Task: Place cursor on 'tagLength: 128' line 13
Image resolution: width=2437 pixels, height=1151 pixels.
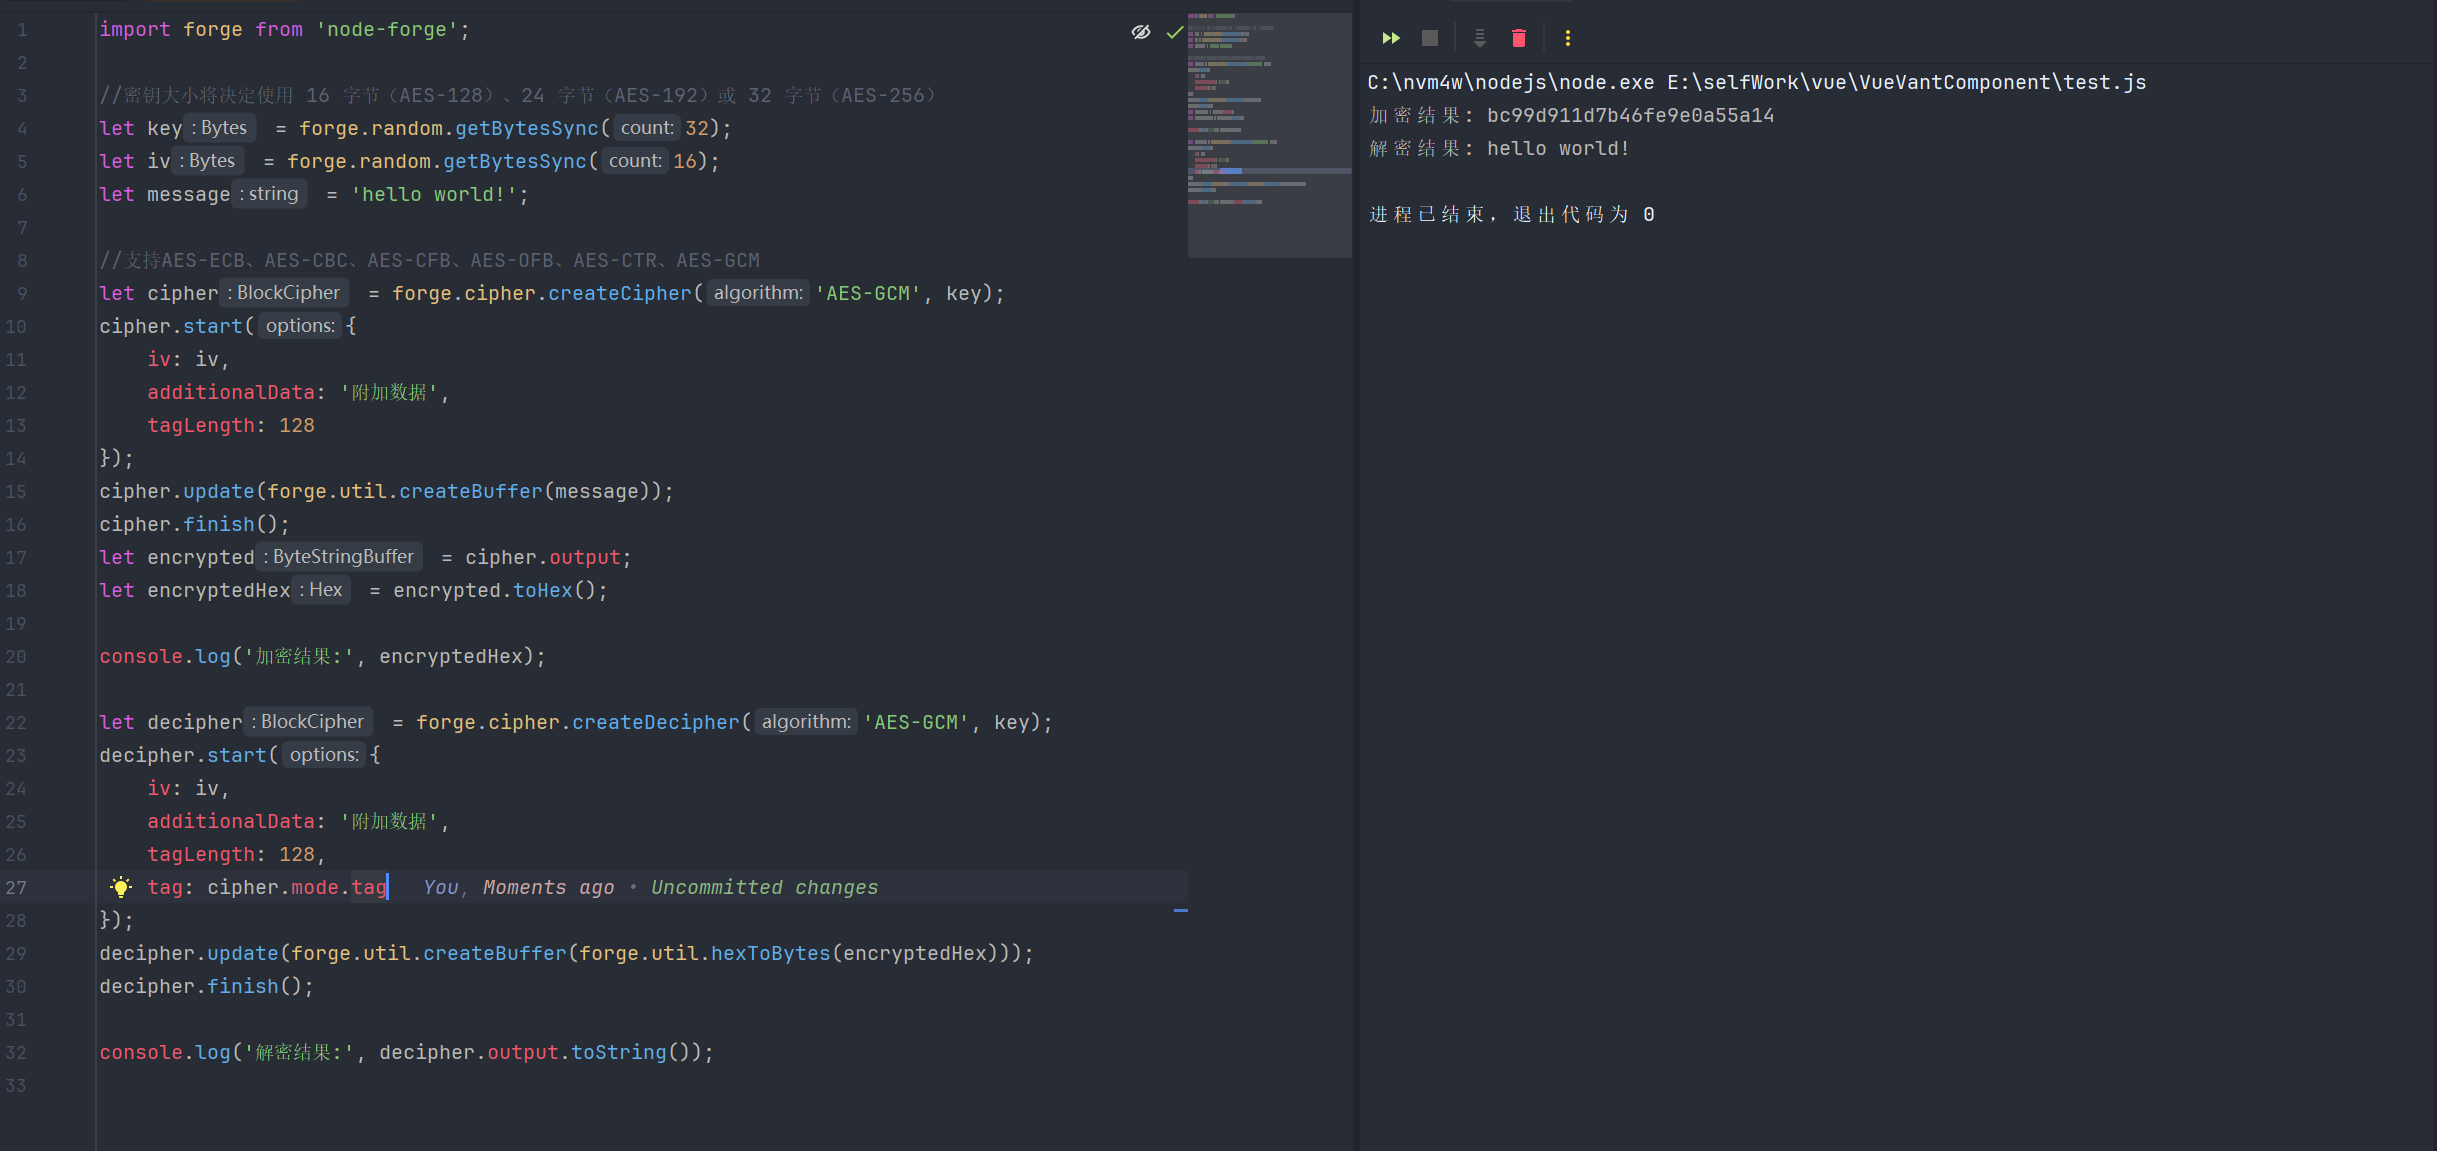Action: click(231, 426)
